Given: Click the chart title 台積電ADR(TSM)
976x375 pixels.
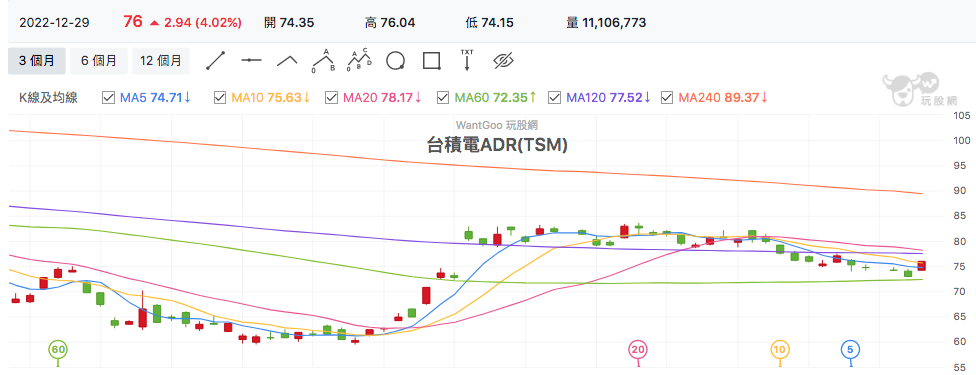Looking at the screenshot, I should 497,145.
